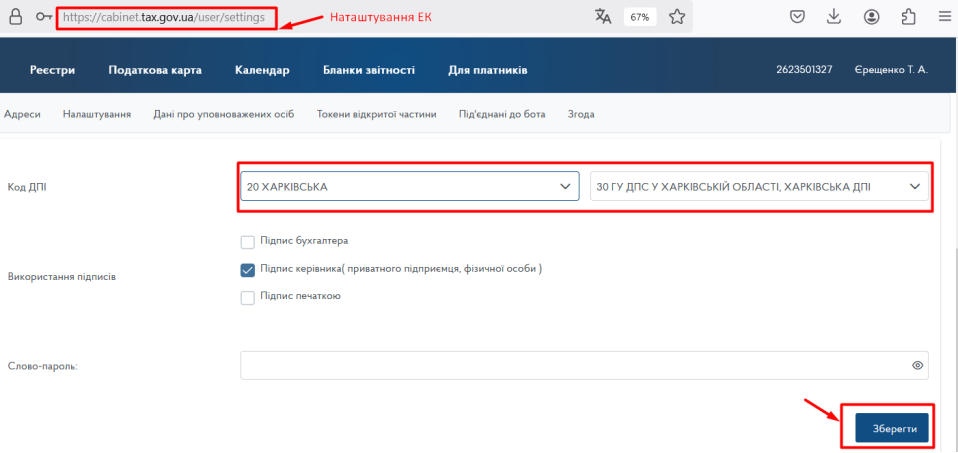This screenshot has width=958, height=453.
Task: Open the browser hamburger menu
Action: click(x=945, y=17)
